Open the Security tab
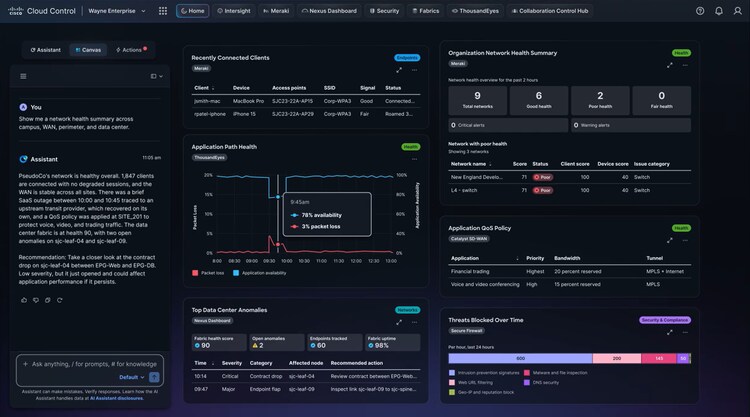The height and width of the screenshot is (417, 750). pyautogui.click(x=384, y=11)
